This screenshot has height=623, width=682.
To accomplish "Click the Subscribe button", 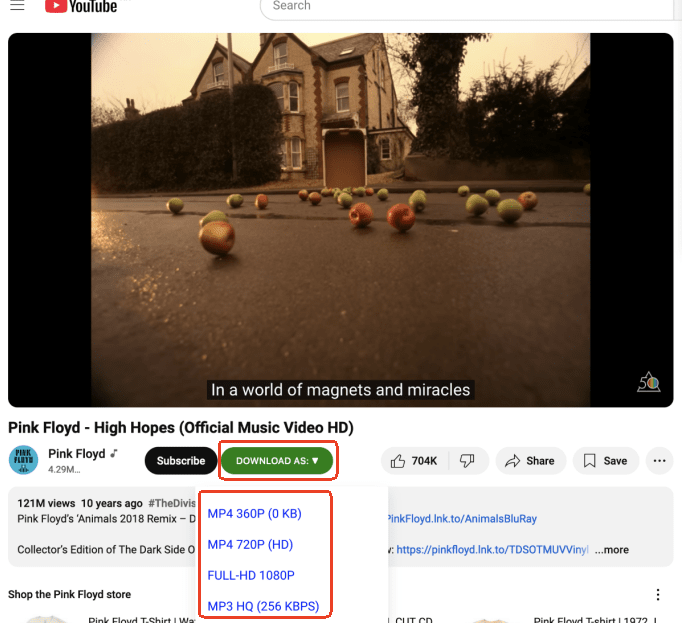I will click(x=181, y=461).
